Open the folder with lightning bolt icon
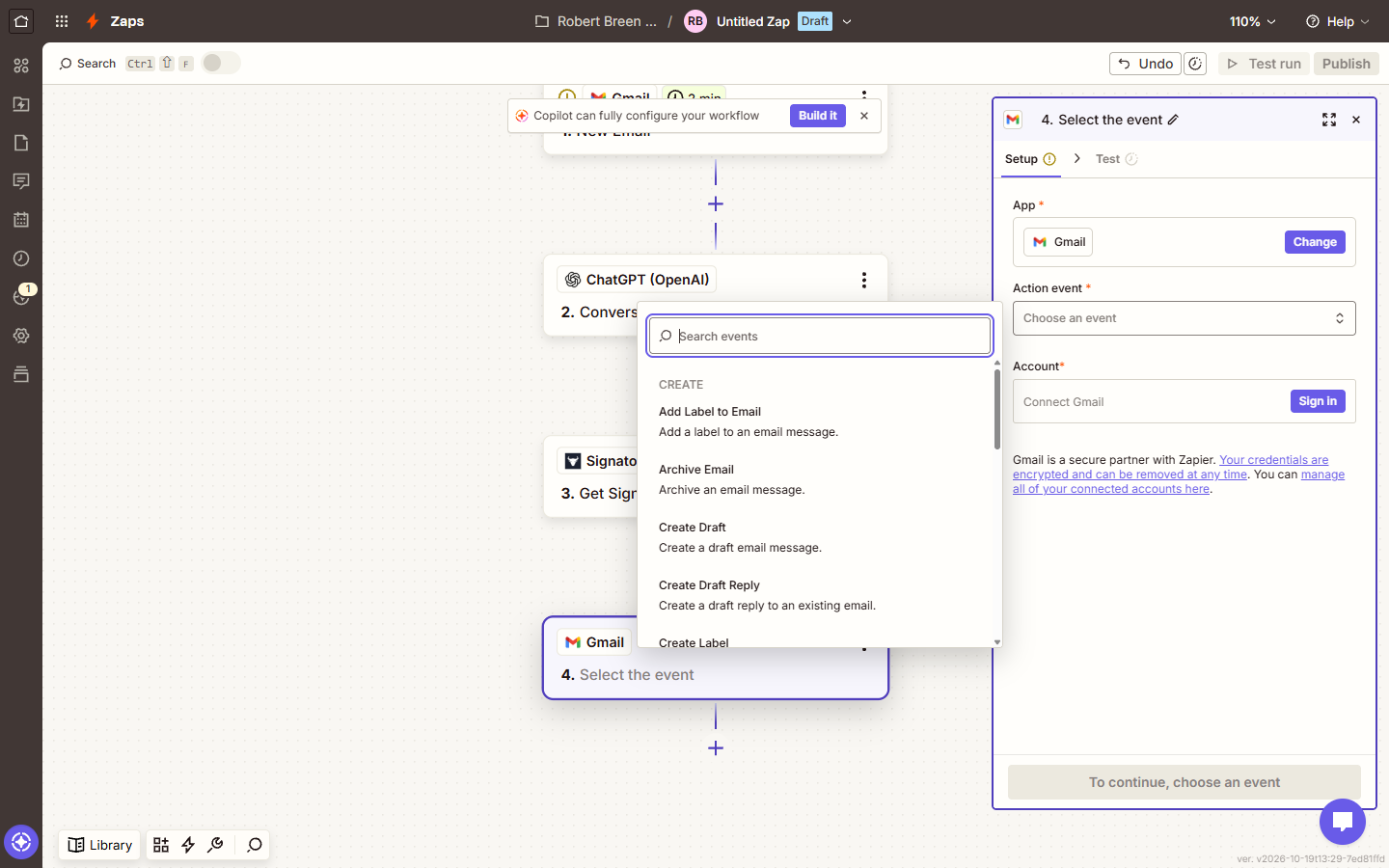The width and height of the screenshot is (1389, 868). [x=21, y=104]
